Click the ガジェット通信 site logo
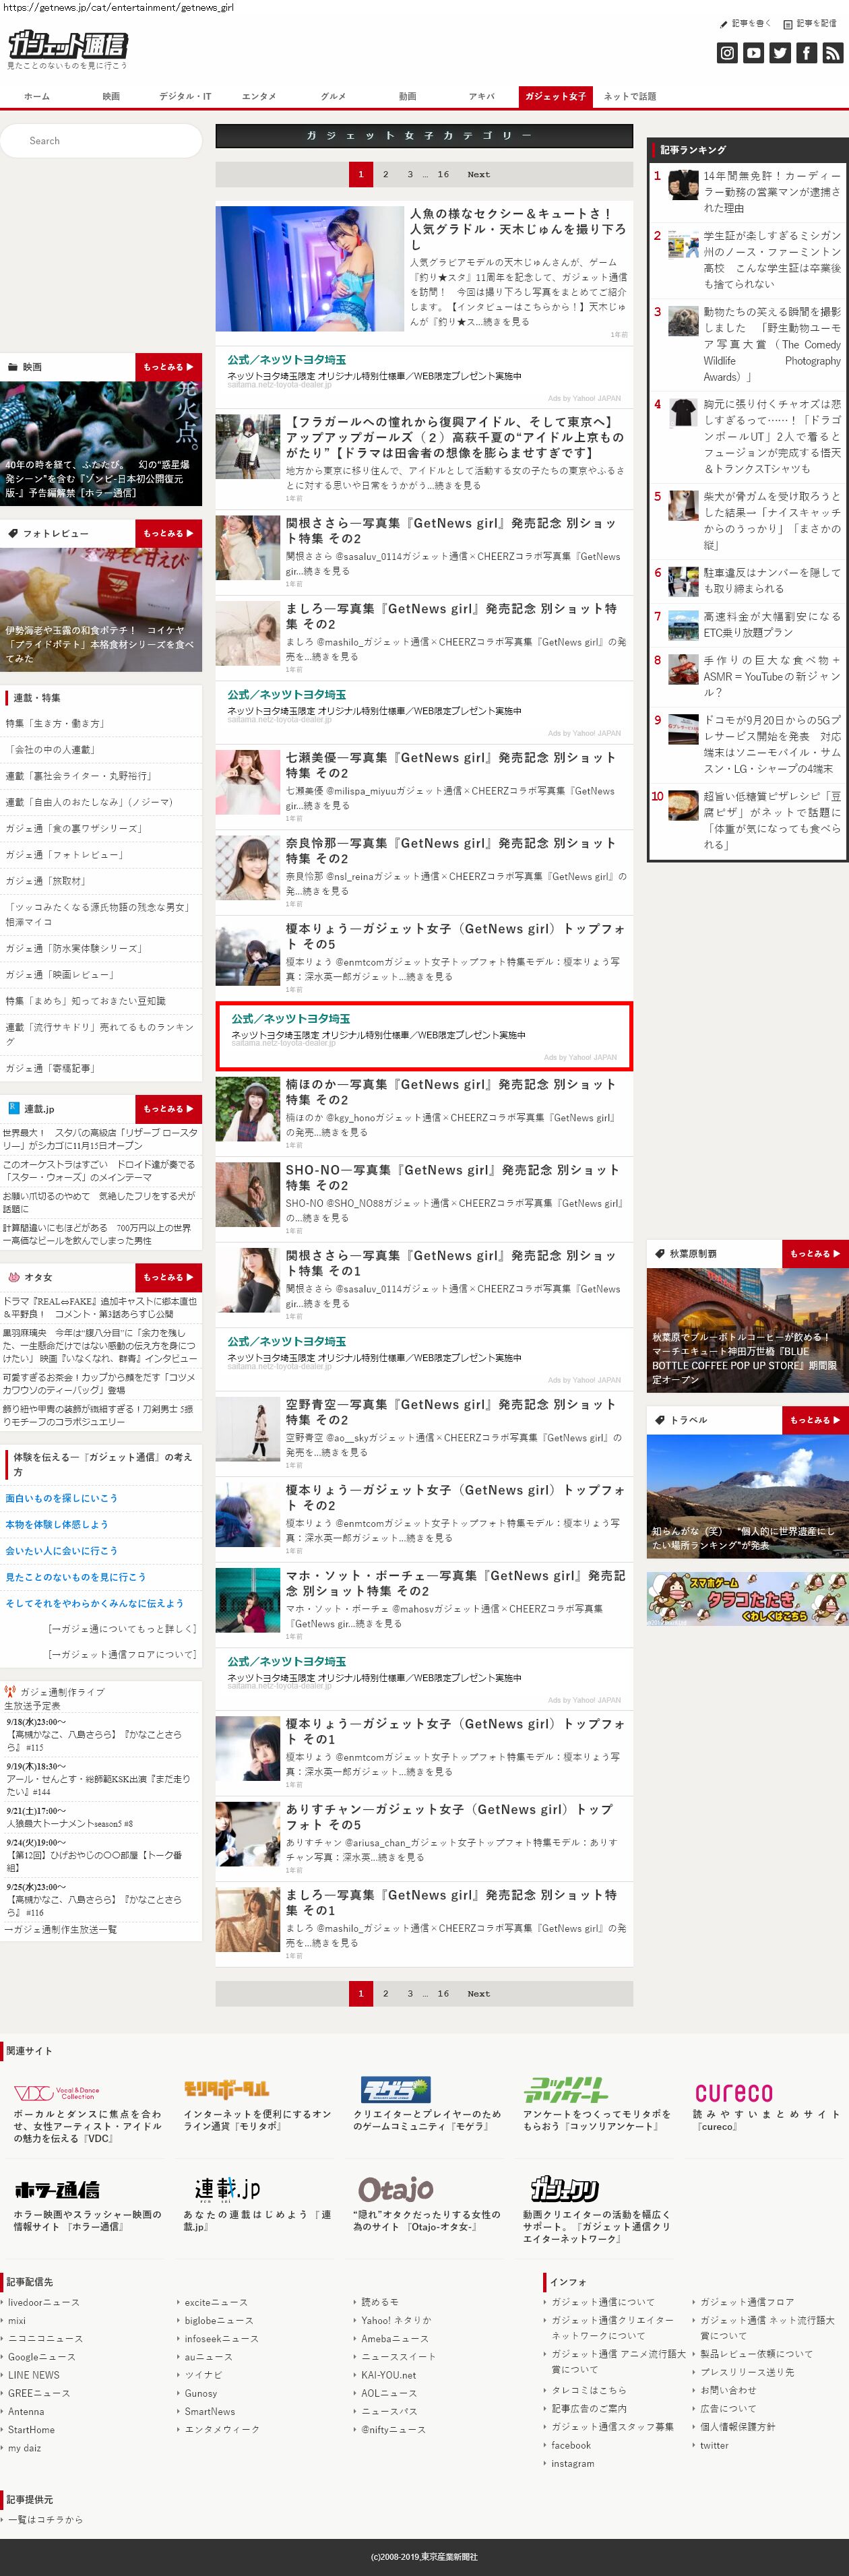The height and width of the screenshot is (2576, 849). (x=68, y=46)
